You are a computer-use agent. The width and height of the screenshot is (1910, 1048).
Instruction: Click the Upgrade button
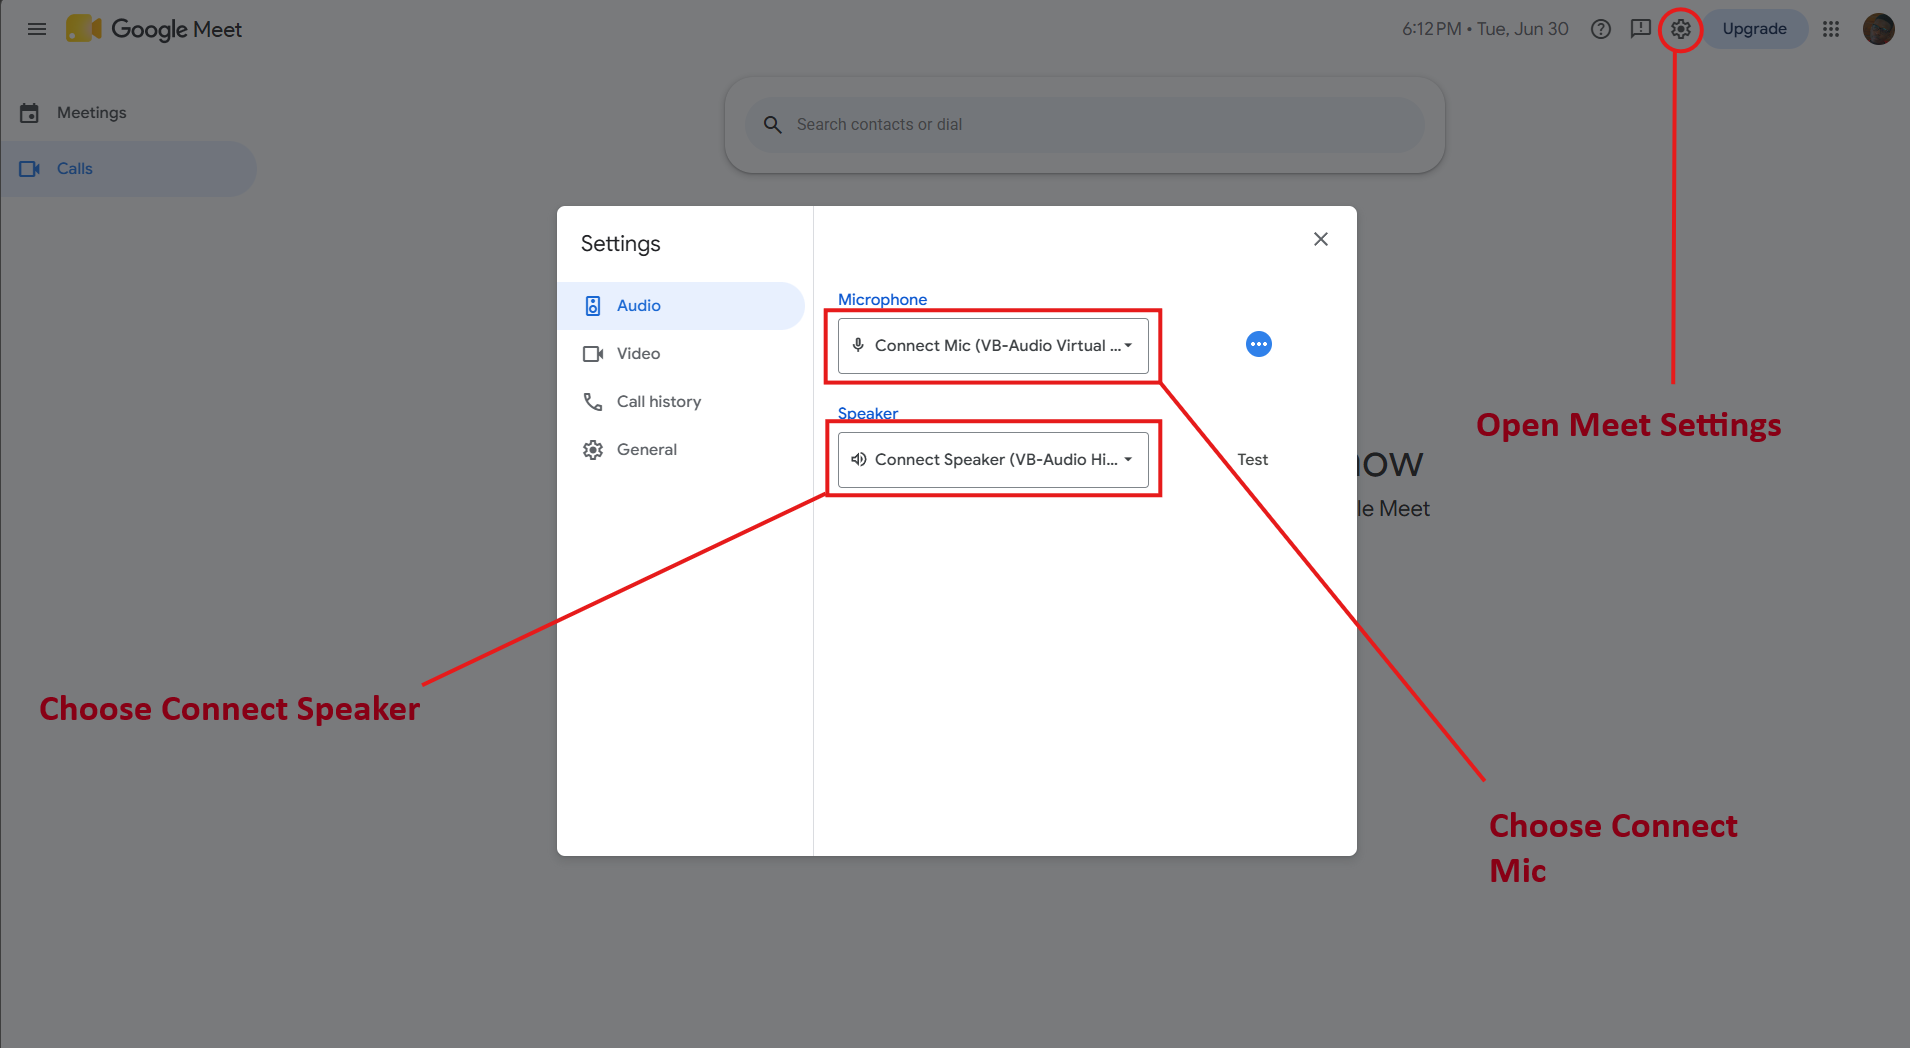(x=1755, y=29)
